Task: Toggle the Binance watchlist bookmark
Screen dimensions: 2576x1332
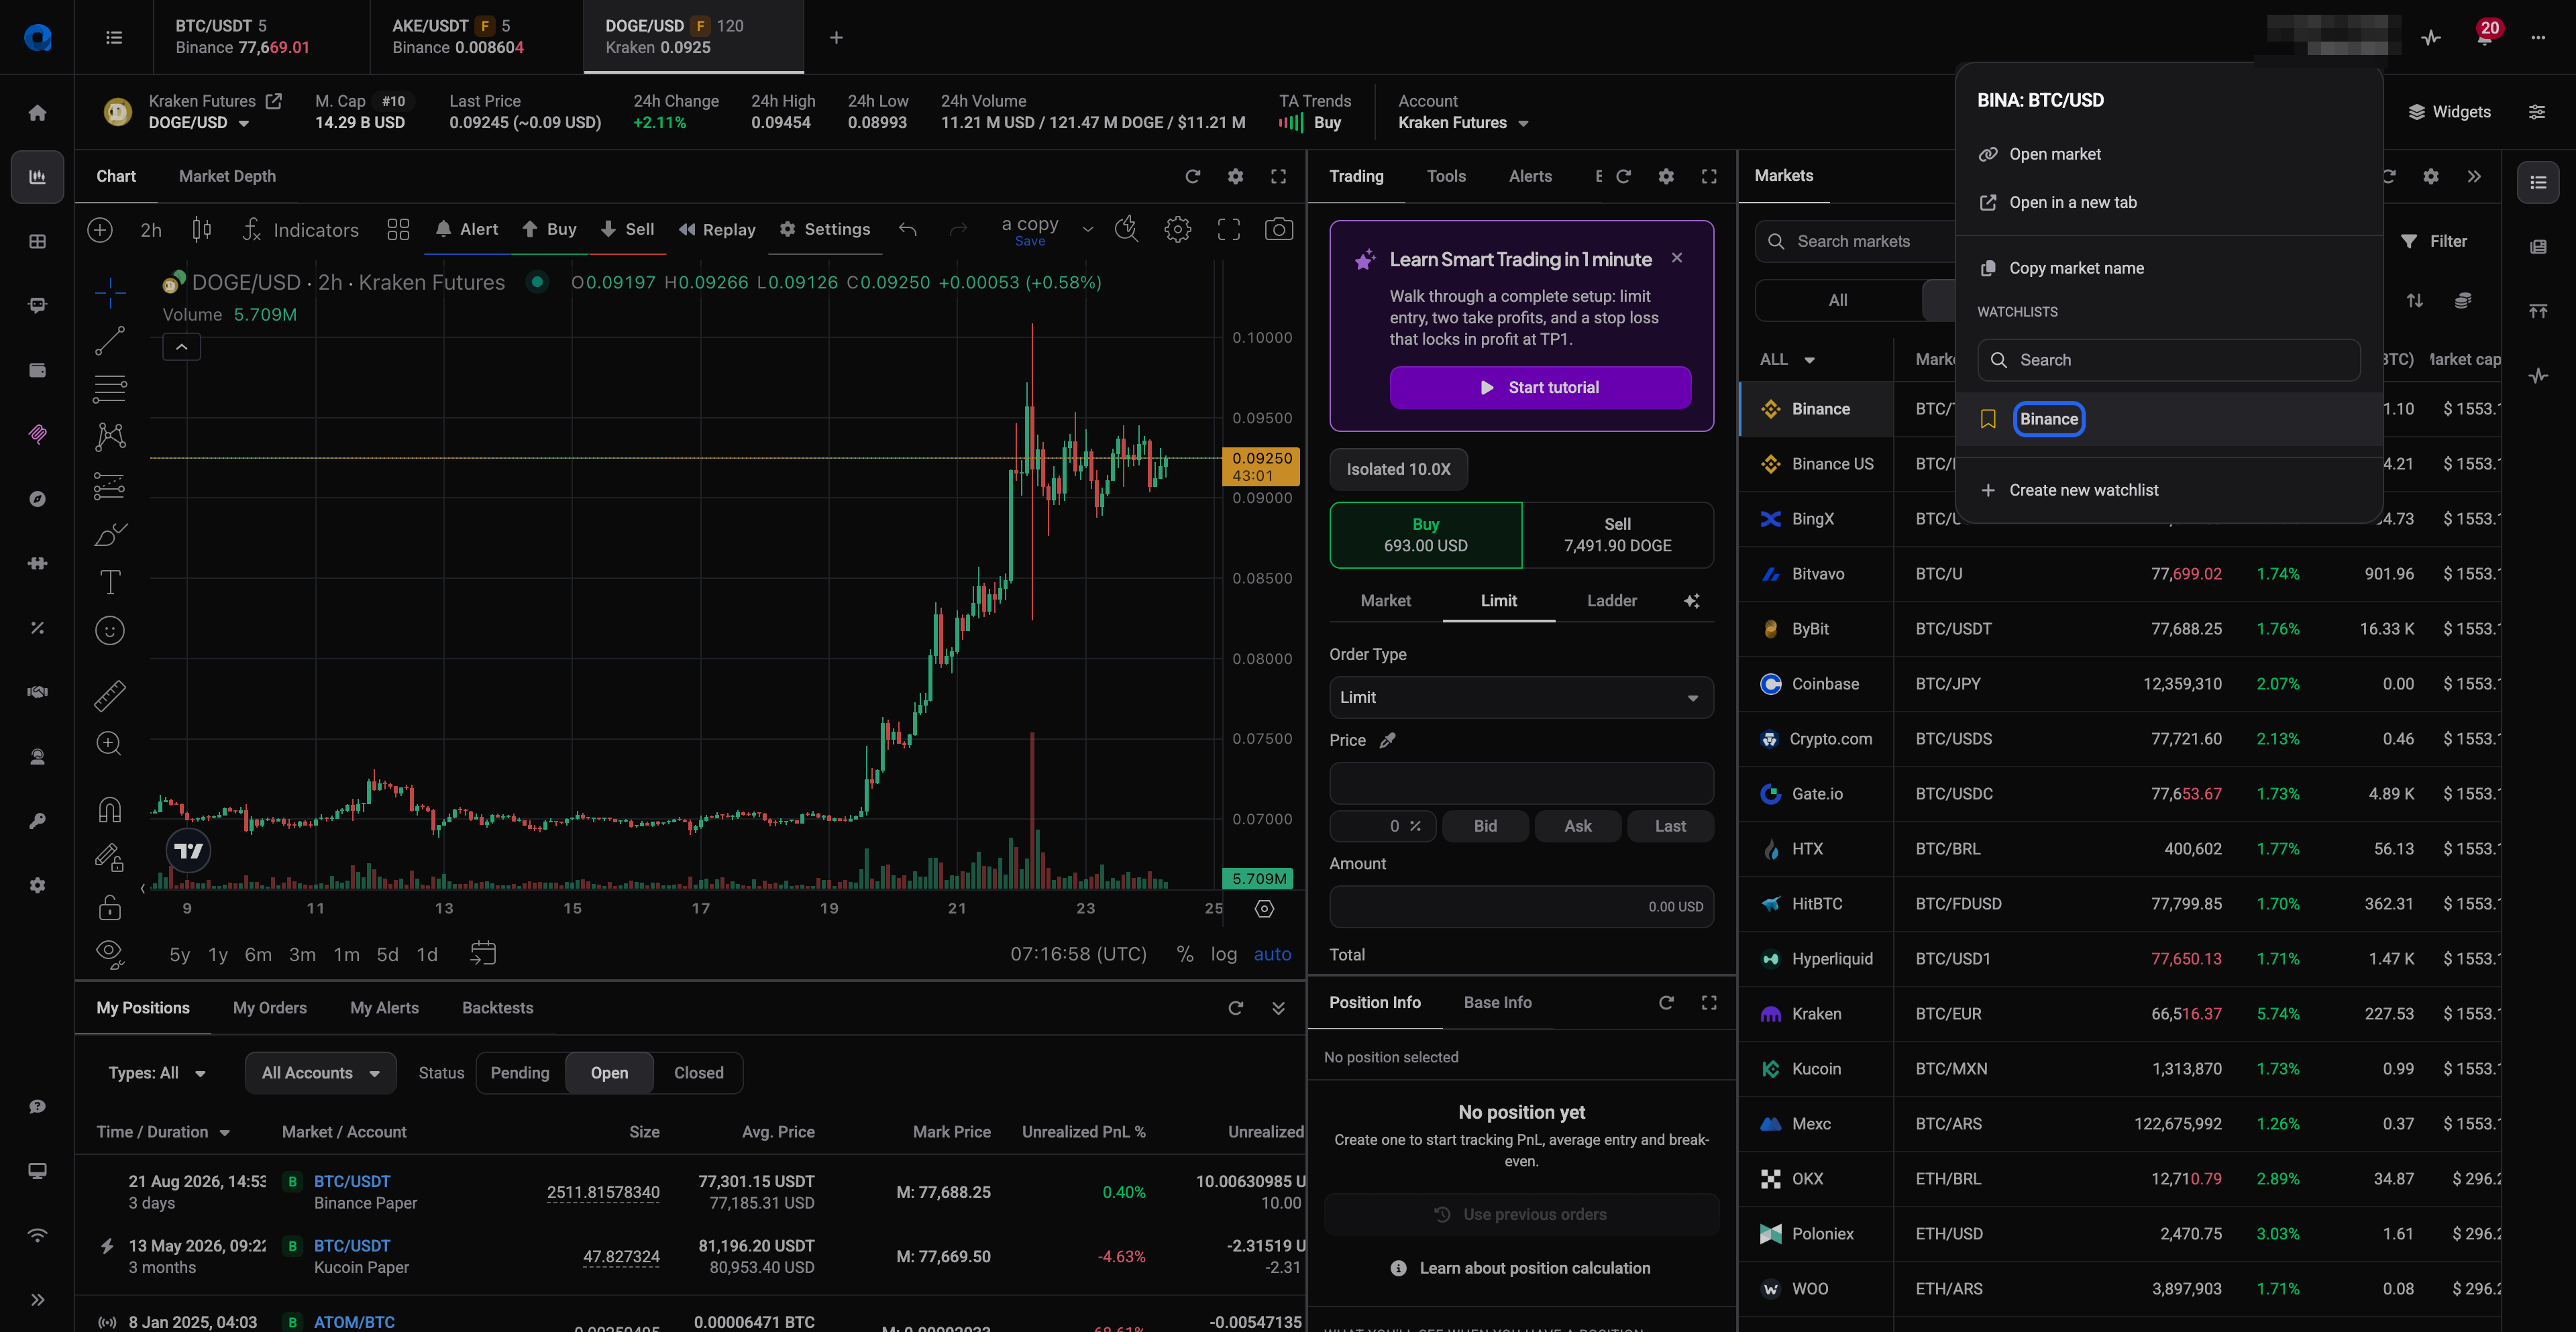Action: click(x=1988, y=419)
